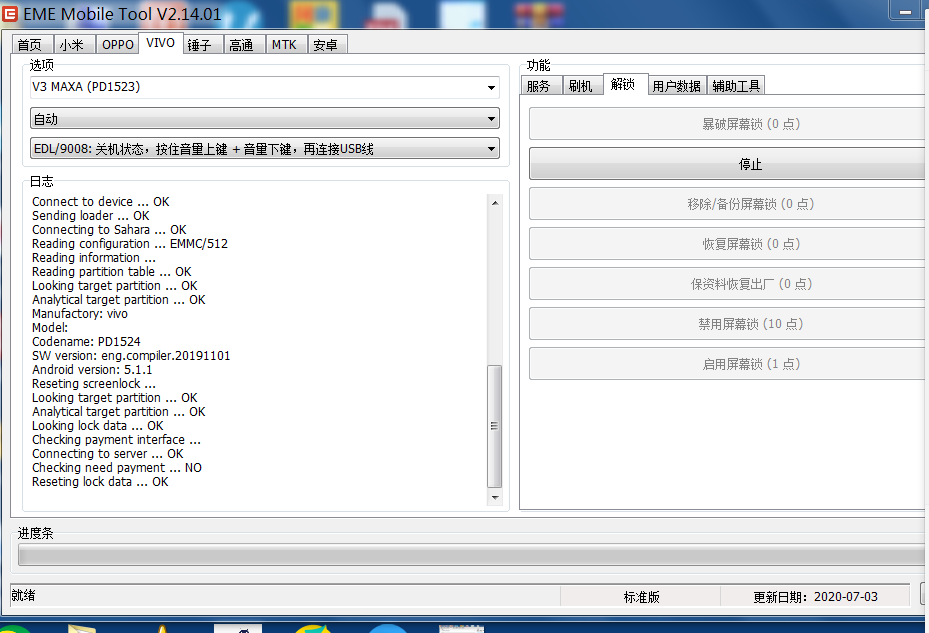Click the 标准版 status bar entry

pos(640,597)
